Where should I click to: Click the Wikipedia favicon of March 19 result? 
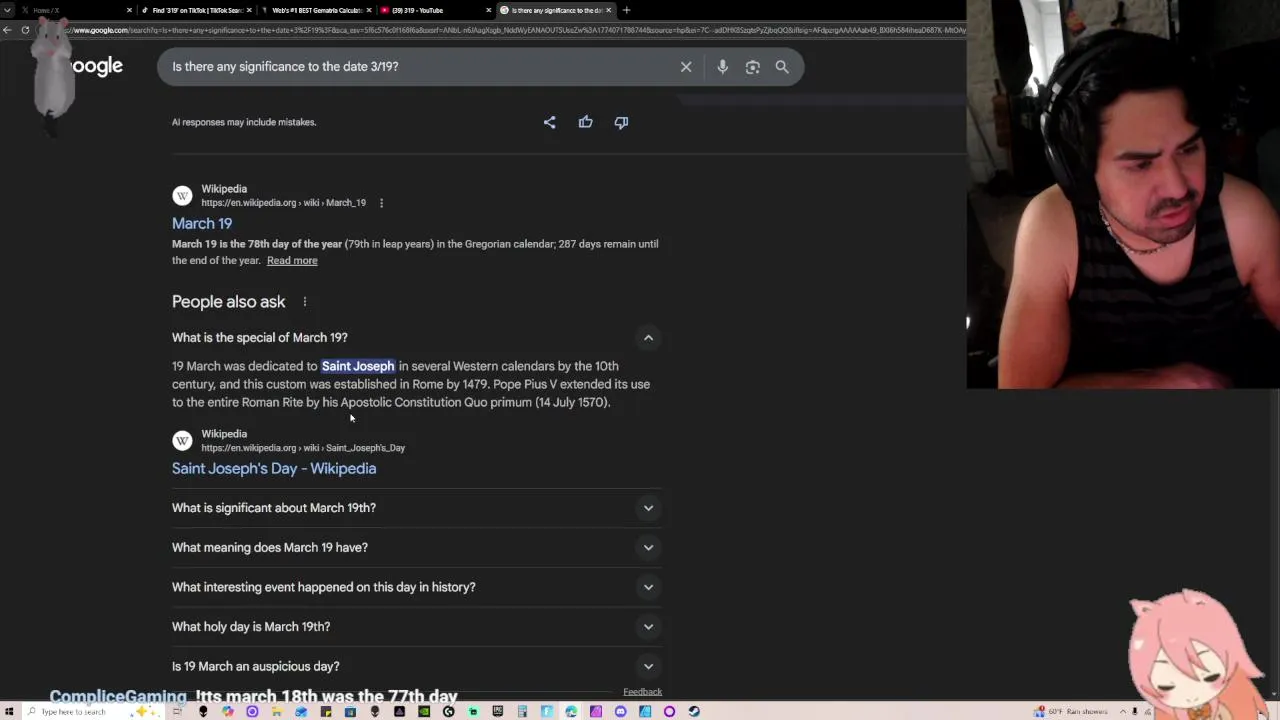tap(182, 196)
